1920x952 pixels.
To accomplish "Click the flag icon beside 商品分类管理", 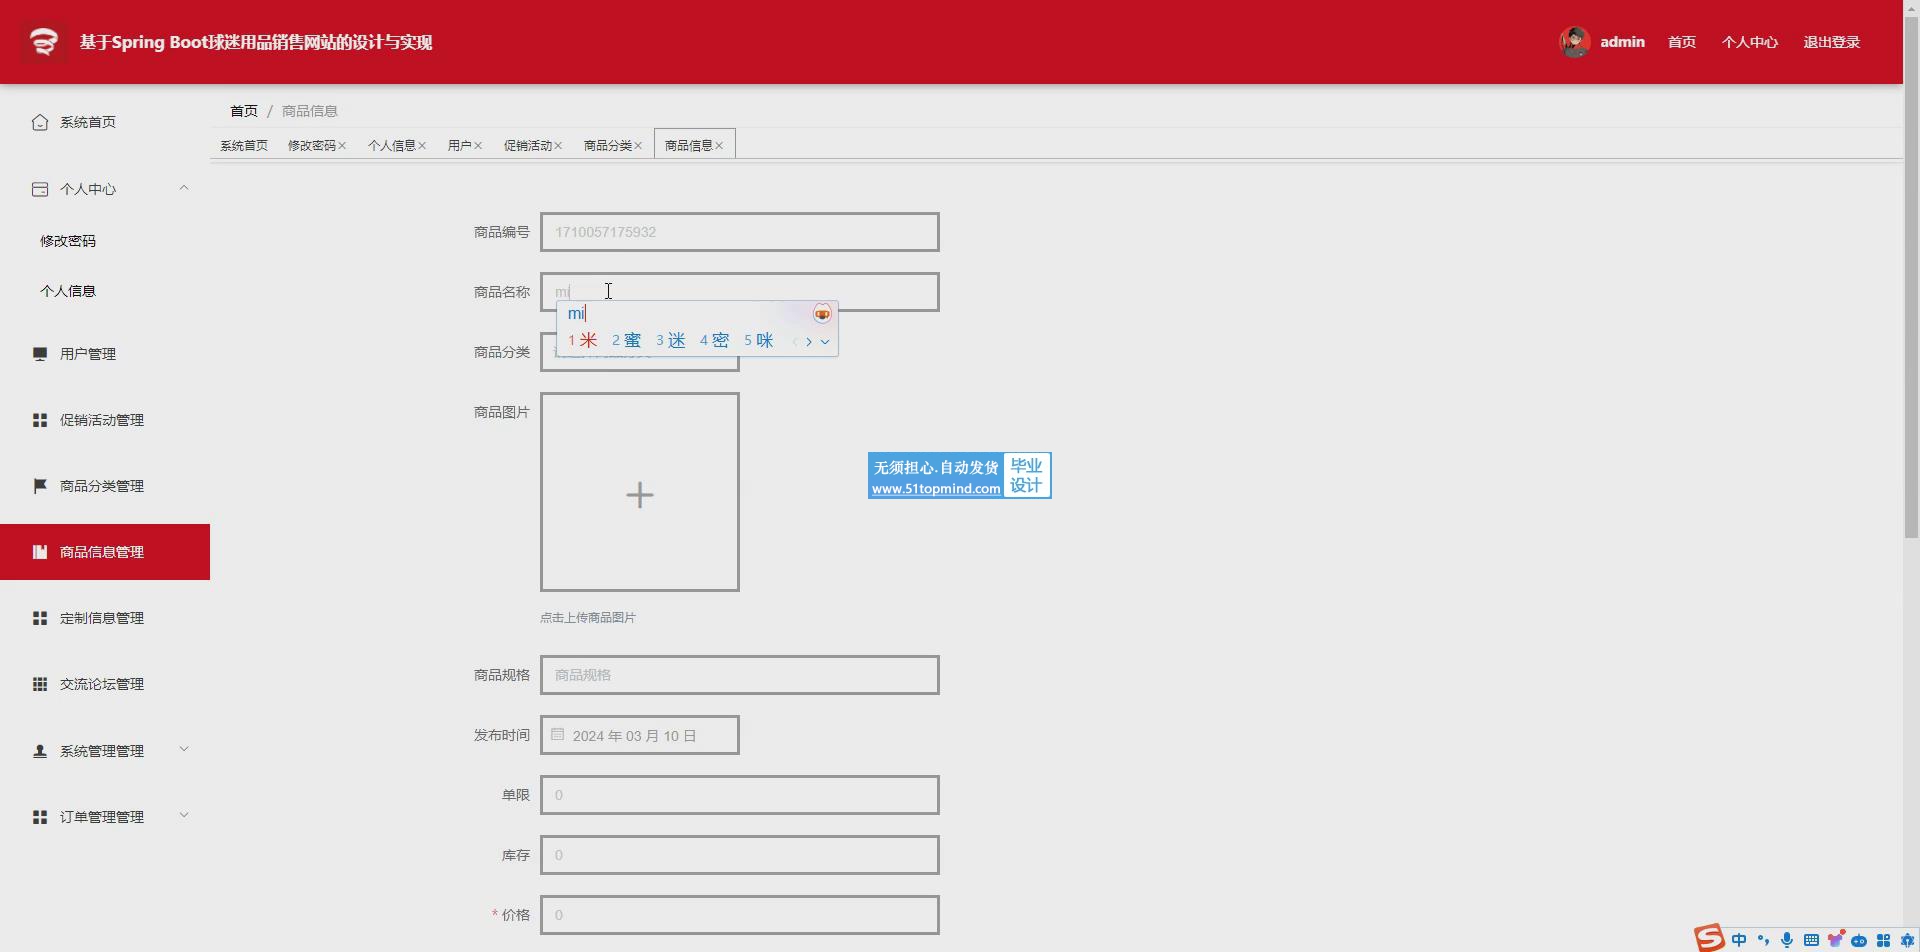I will pyautogui.click(x=40, y=486).
